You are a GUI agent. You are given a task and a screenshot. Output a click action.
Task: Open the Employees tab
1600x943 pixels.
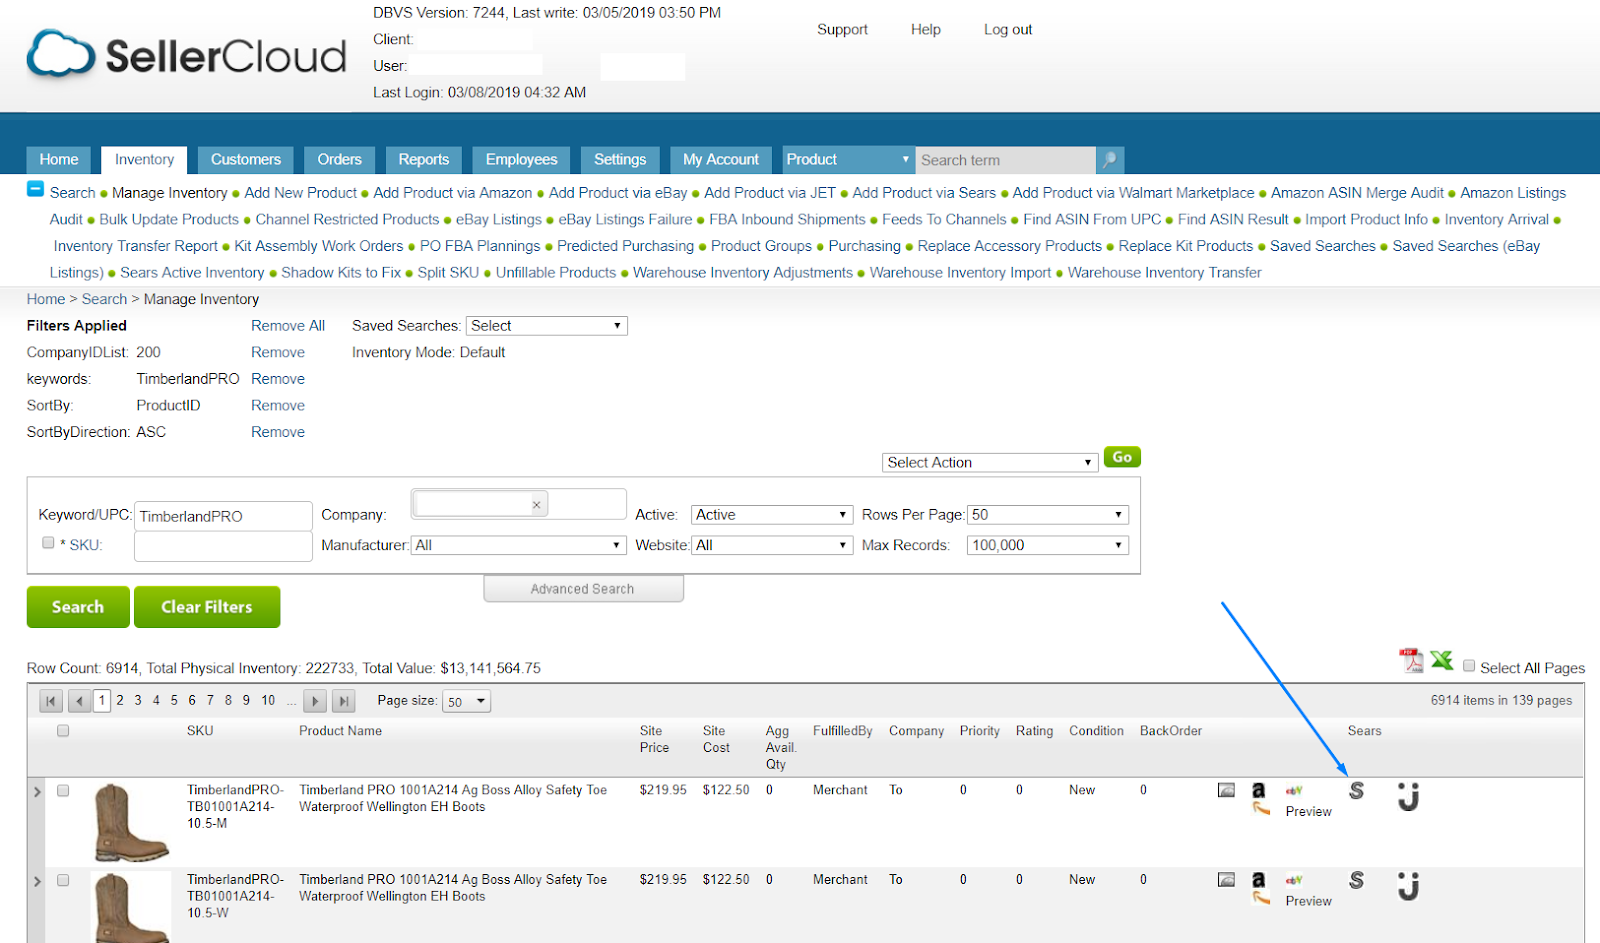pos(522,160)
